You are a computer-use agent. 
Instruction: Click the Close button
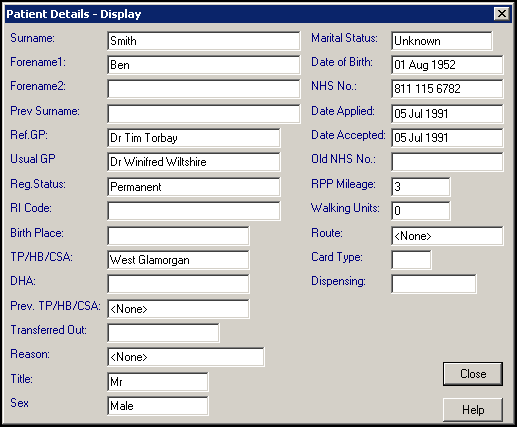coord(473,374)
